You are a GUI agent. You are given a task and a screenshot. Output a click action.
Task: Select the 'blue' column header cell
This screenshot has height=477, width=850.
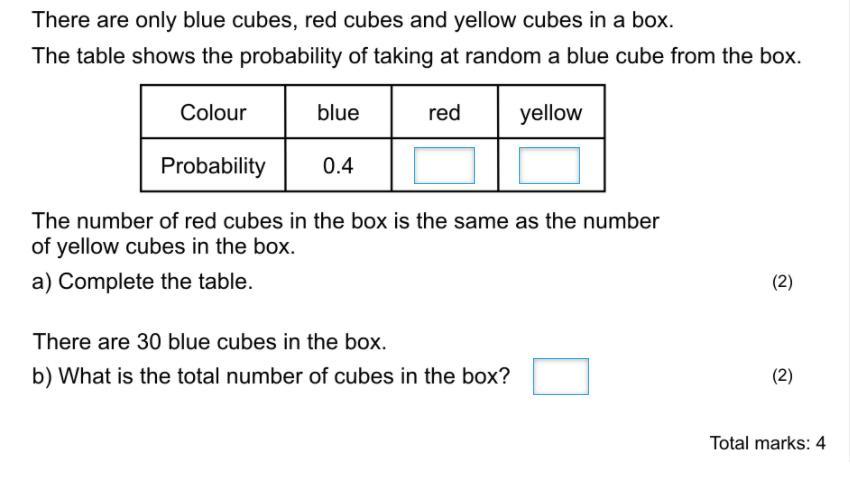click(x=338, y=112)
